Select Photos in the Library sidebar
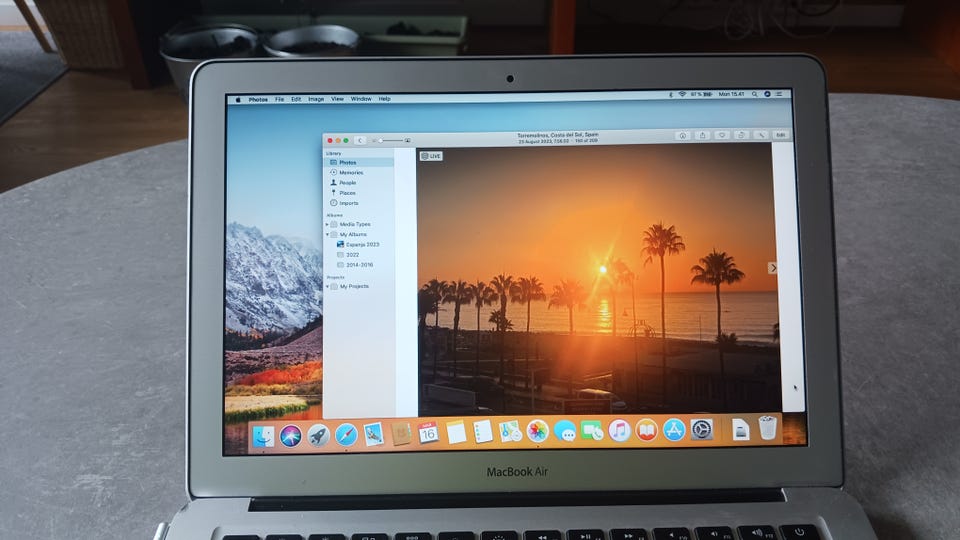Image resolution: width=960 pixels, height=540 pixels. (x=358, y=162)
